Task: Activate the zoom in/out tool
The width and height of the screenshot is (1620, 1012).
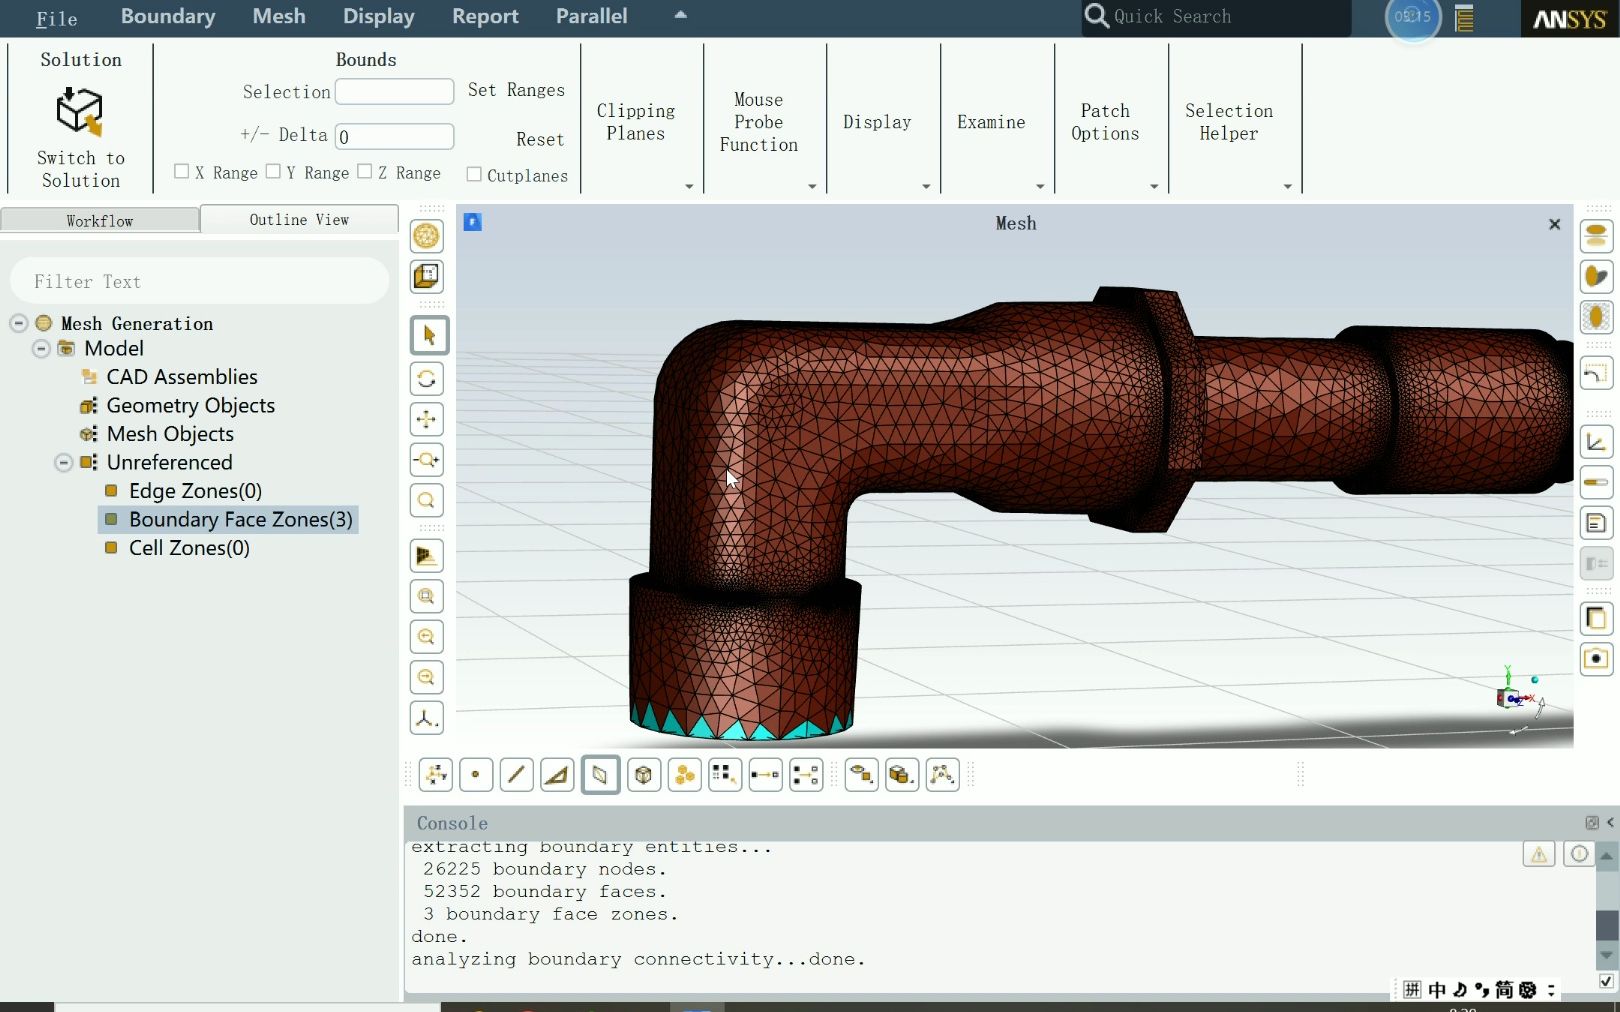Action: coord(426,460)
